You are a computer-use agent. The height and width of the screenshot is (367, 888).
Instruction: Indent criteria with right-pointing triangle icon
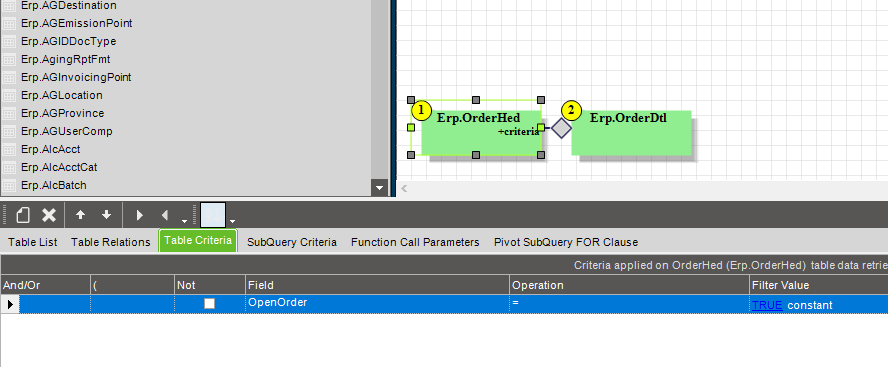(139, 215)
